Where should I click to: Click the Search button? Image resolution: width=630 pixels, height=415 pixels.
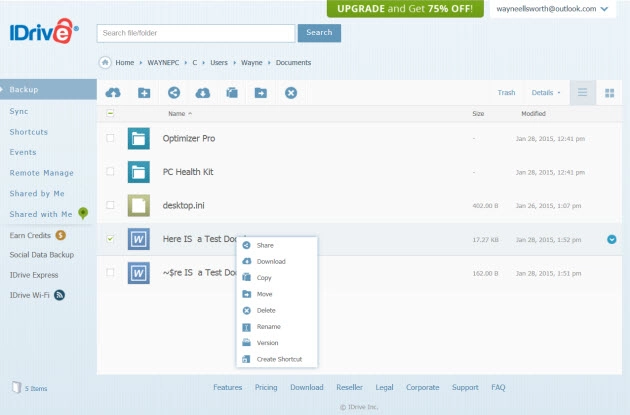click(319, 33)
